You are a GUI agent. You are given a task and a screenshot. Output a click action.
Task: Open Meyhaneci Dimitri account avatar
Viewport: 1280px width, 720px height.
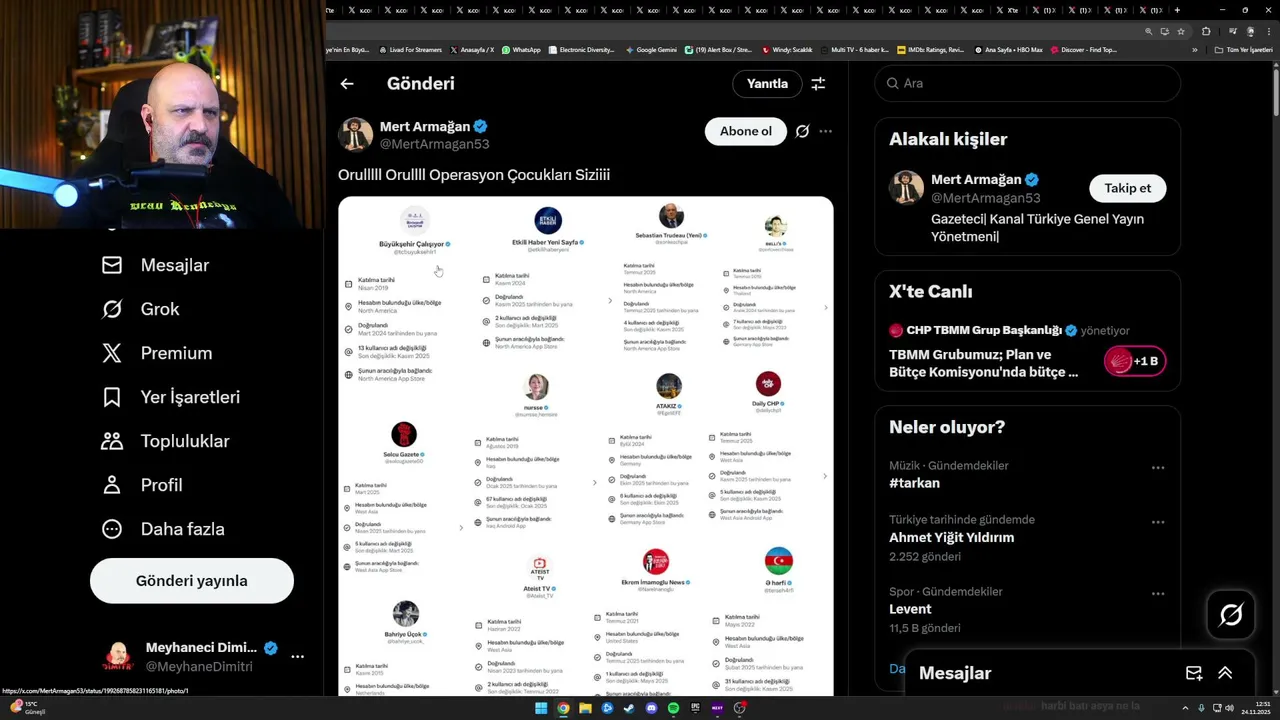118,657
